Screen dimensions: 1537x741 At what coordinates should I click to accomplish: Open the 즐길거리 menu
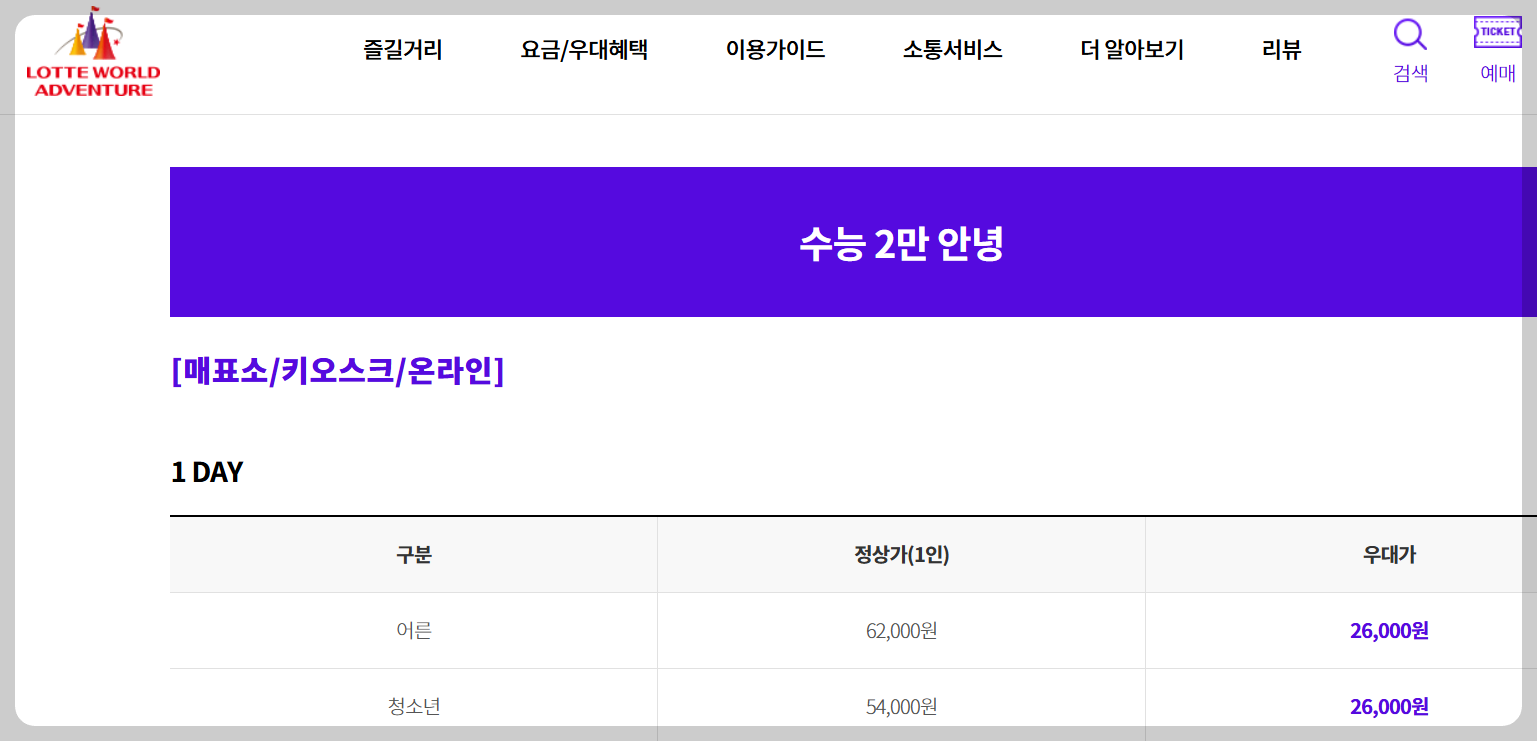(401, 50)
